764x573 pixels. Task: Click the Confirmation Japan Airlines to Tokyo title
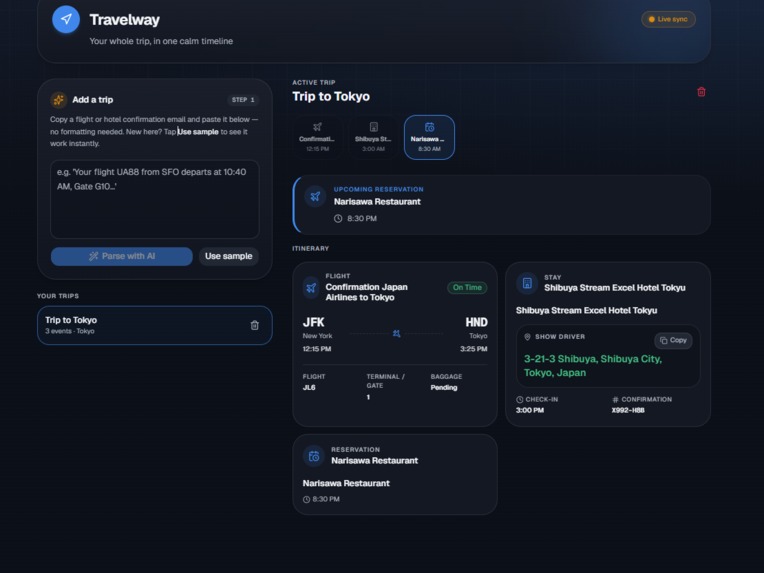[366, 292]
